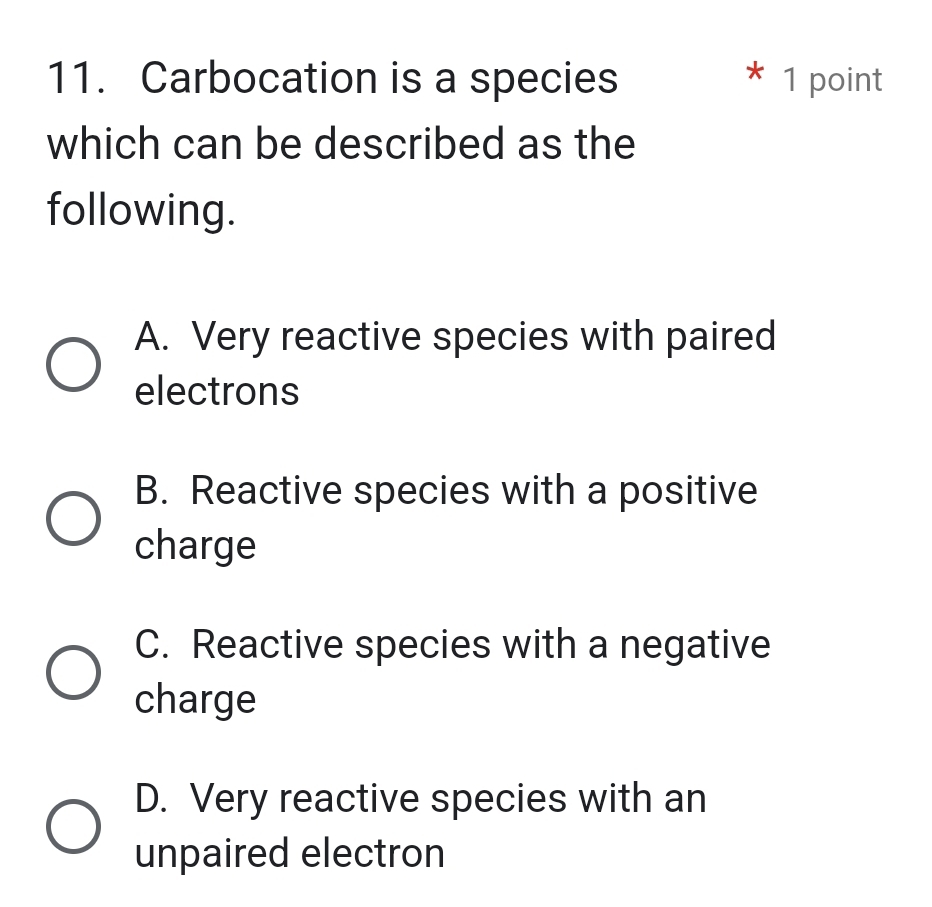Click 'unpaired electron' text under option D
The height and width of the screenshot is (907, 932).
coord(290,854)
